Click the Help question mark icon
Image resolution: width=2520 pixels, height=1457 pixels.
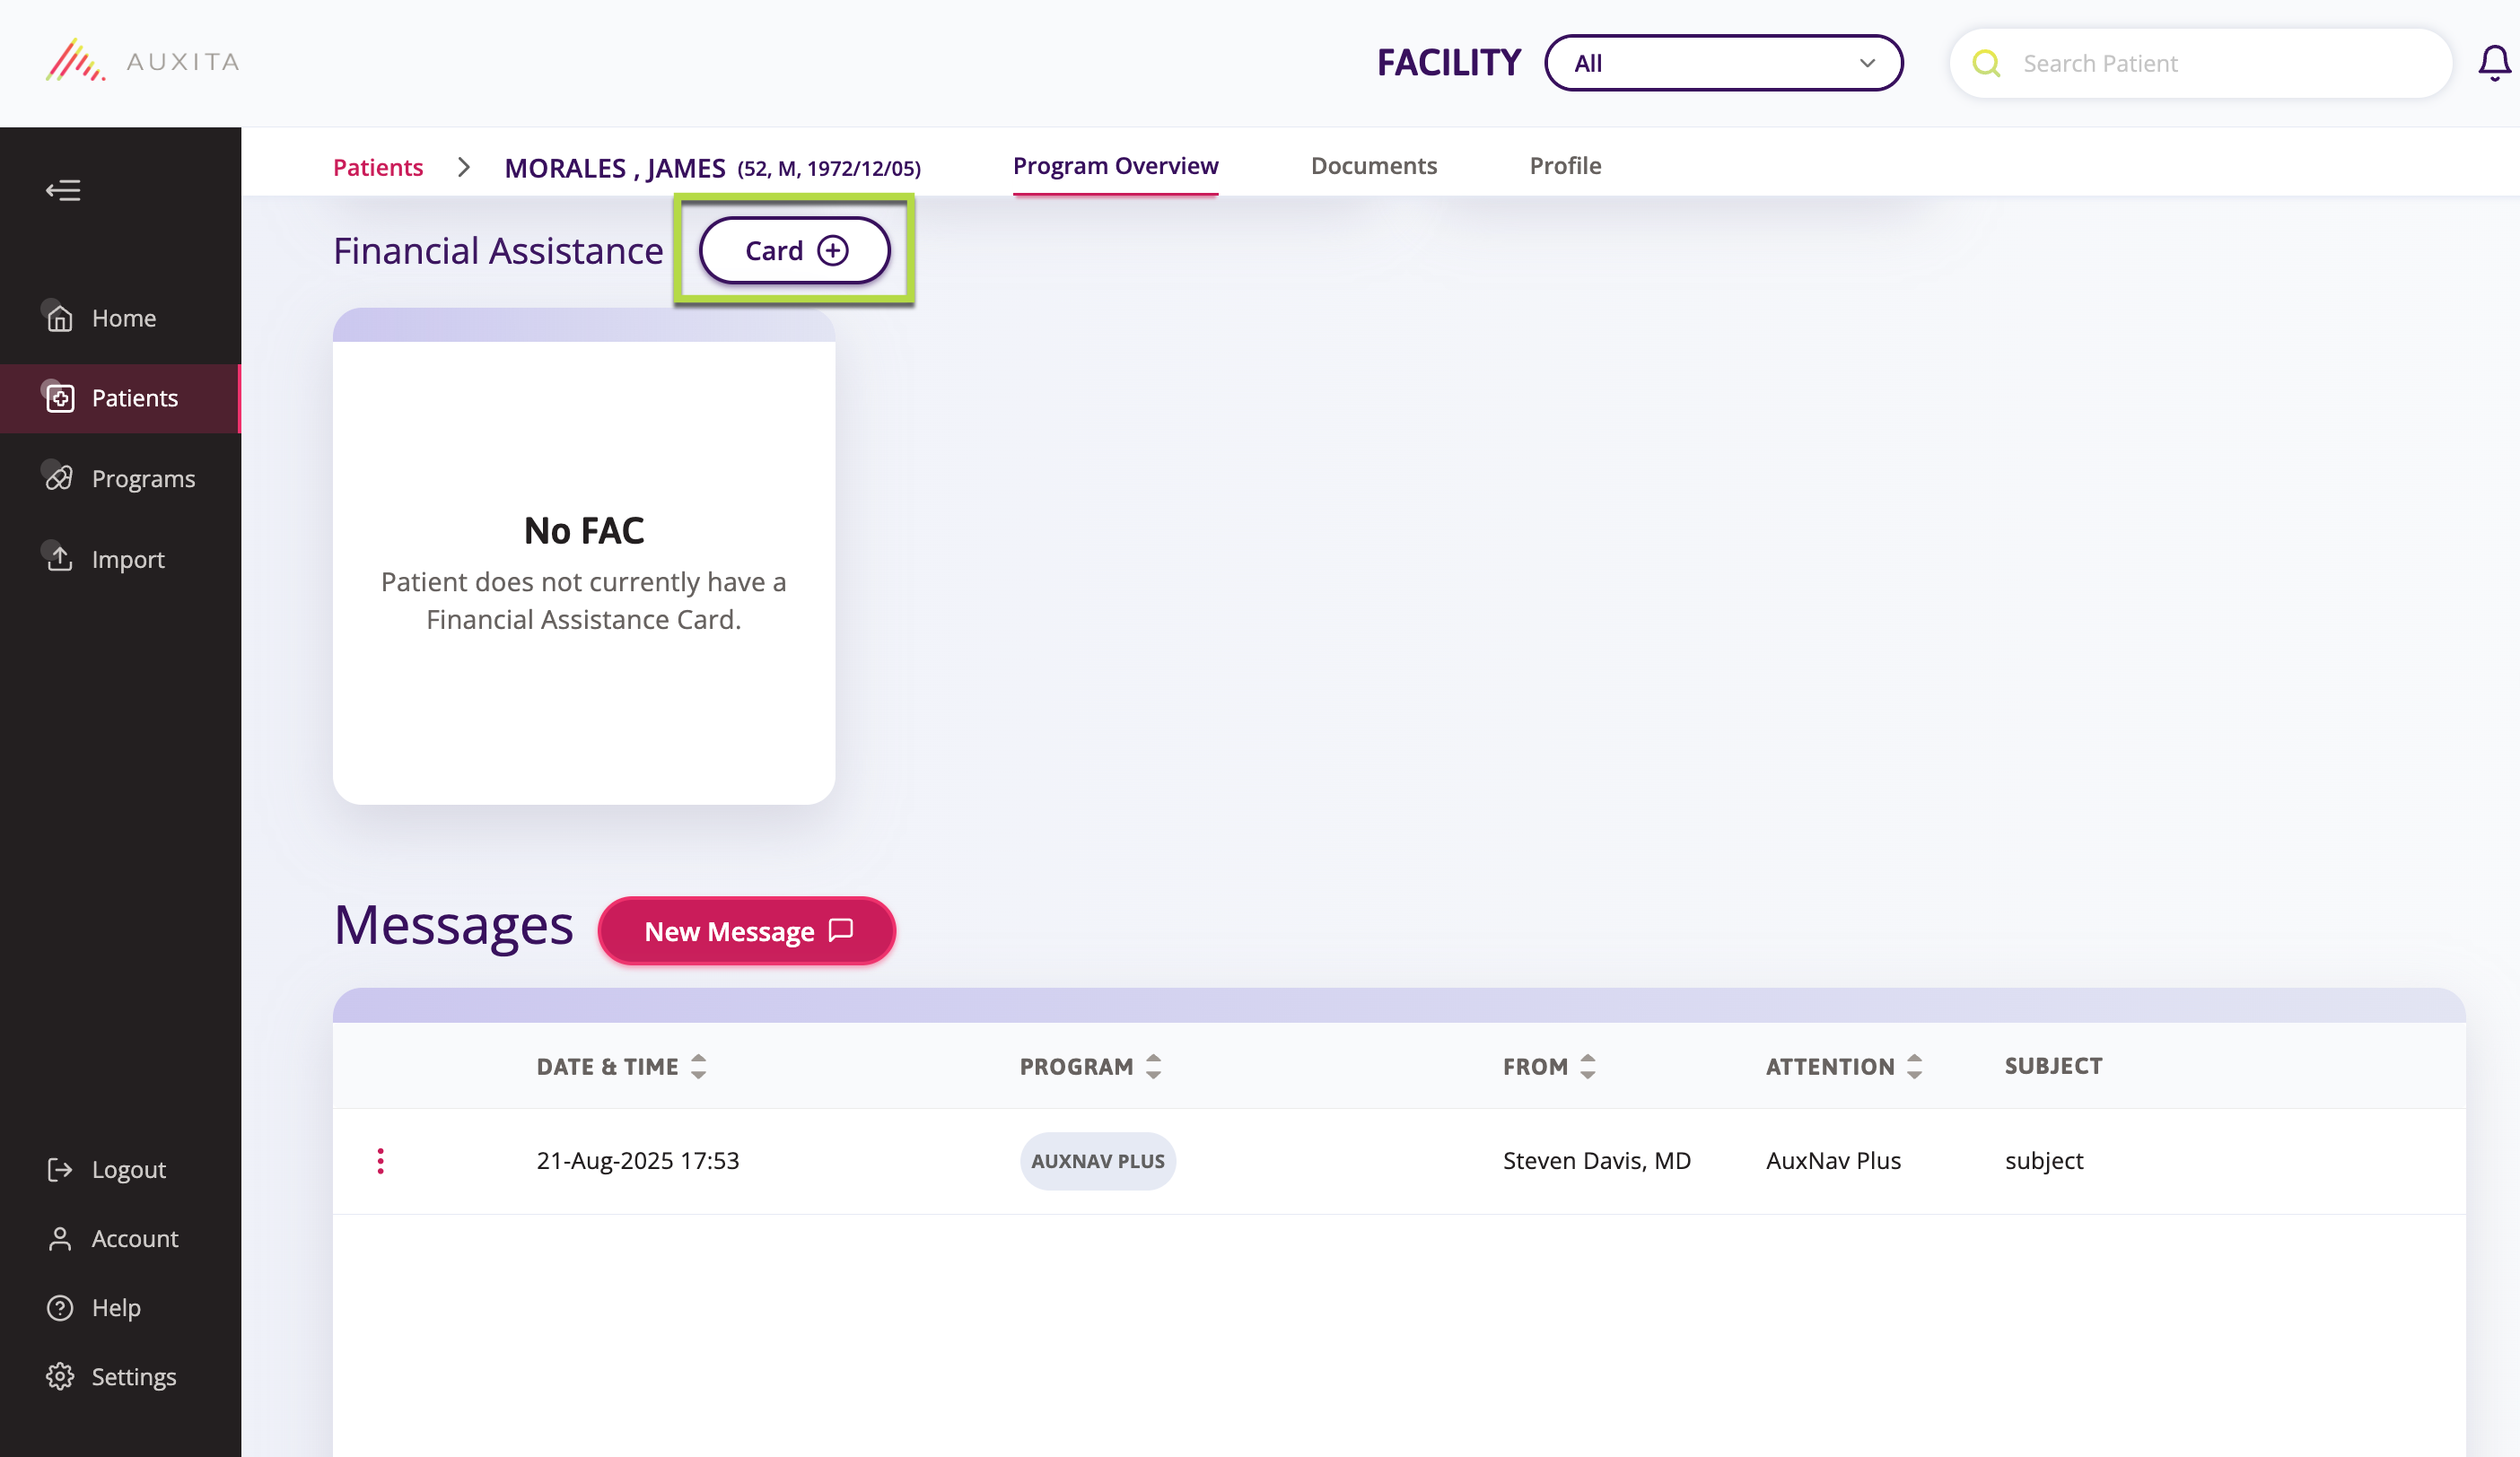coord(60,1307)
